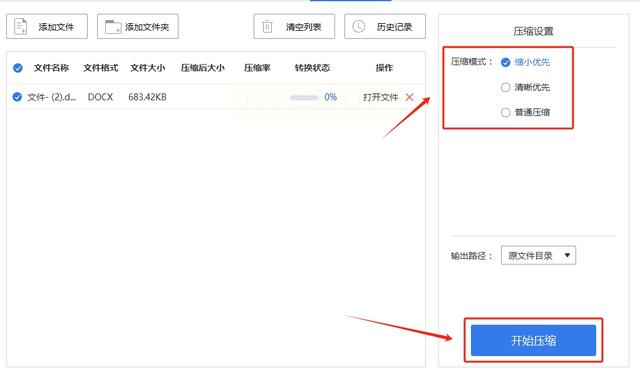This screenshot has height=378, width=640.
Task: Select the 缩小优先 radio option
Action: click(505, 62)
